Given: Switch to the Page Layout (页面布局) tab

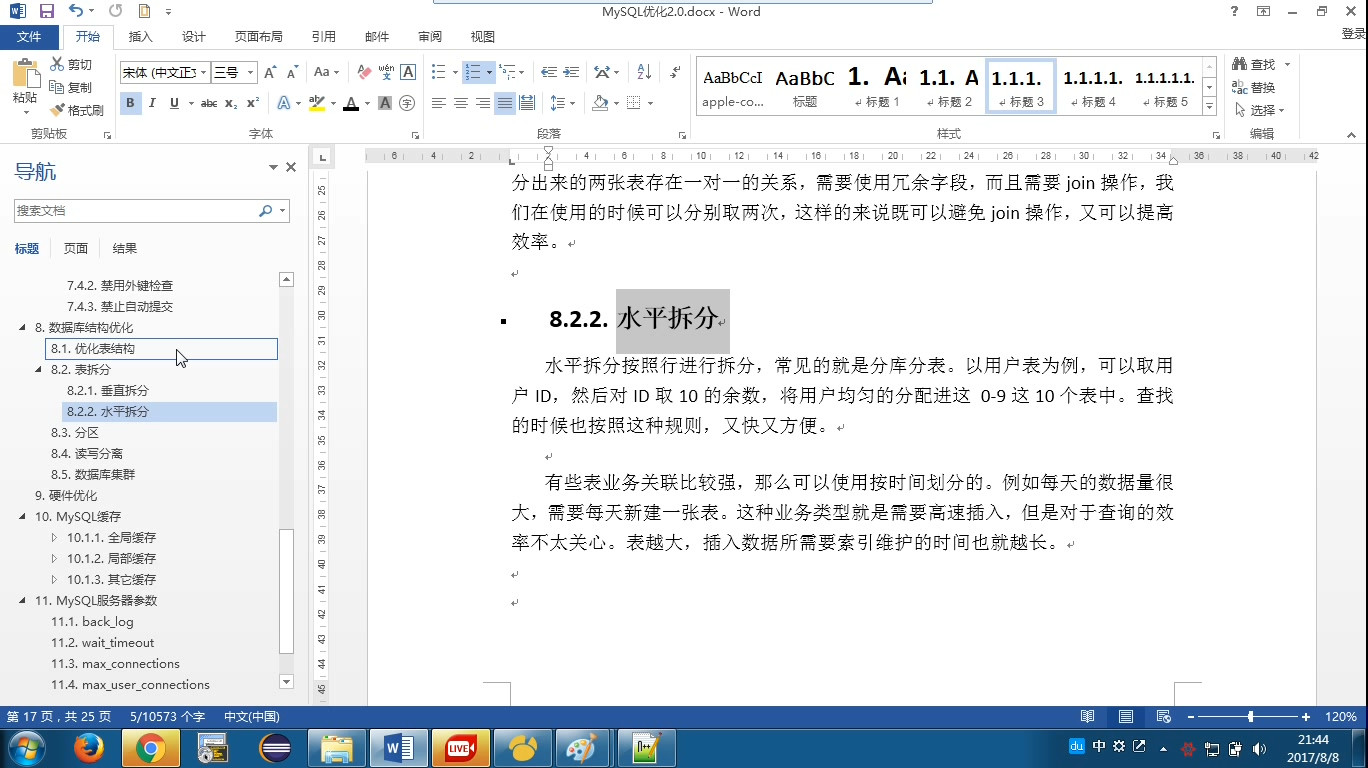Looking at the screenshot, I should tap(259, 37).
